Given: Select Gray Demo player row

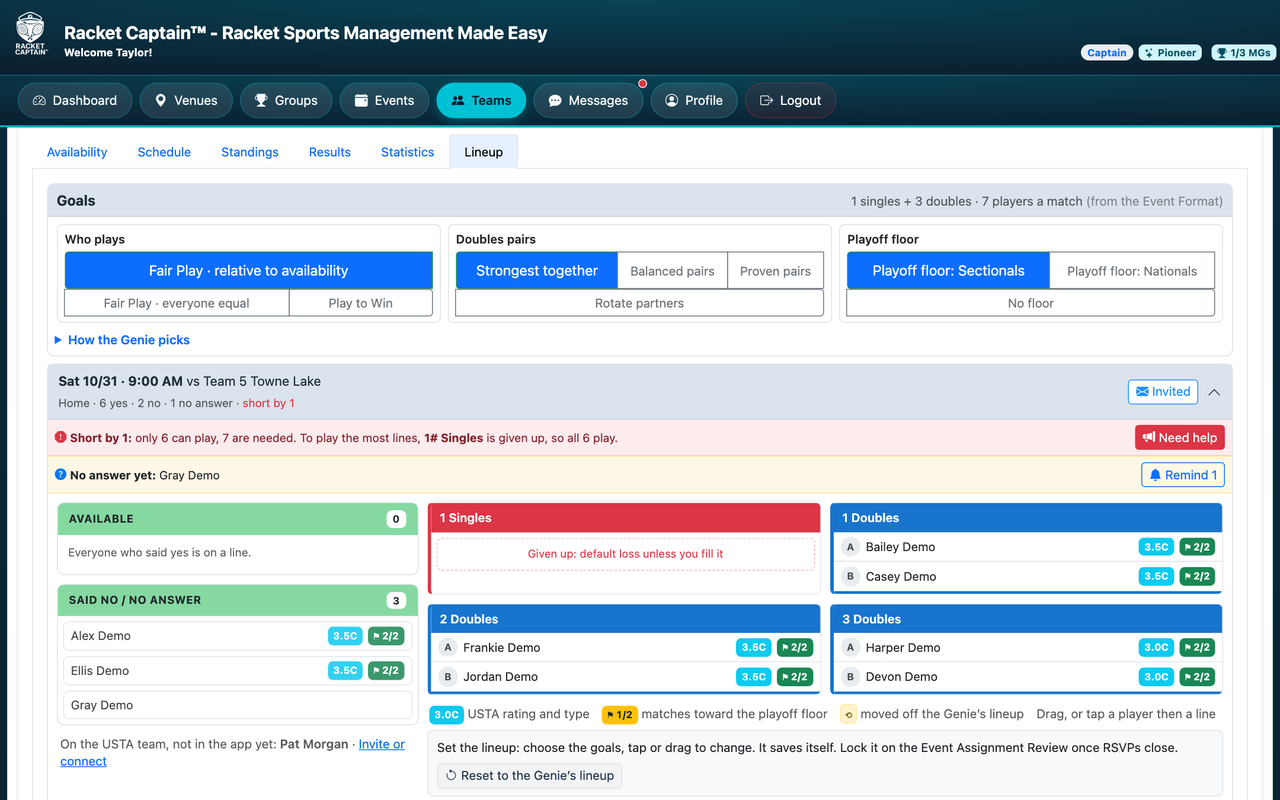Looking at the screenshot, I should click(237, 705).
